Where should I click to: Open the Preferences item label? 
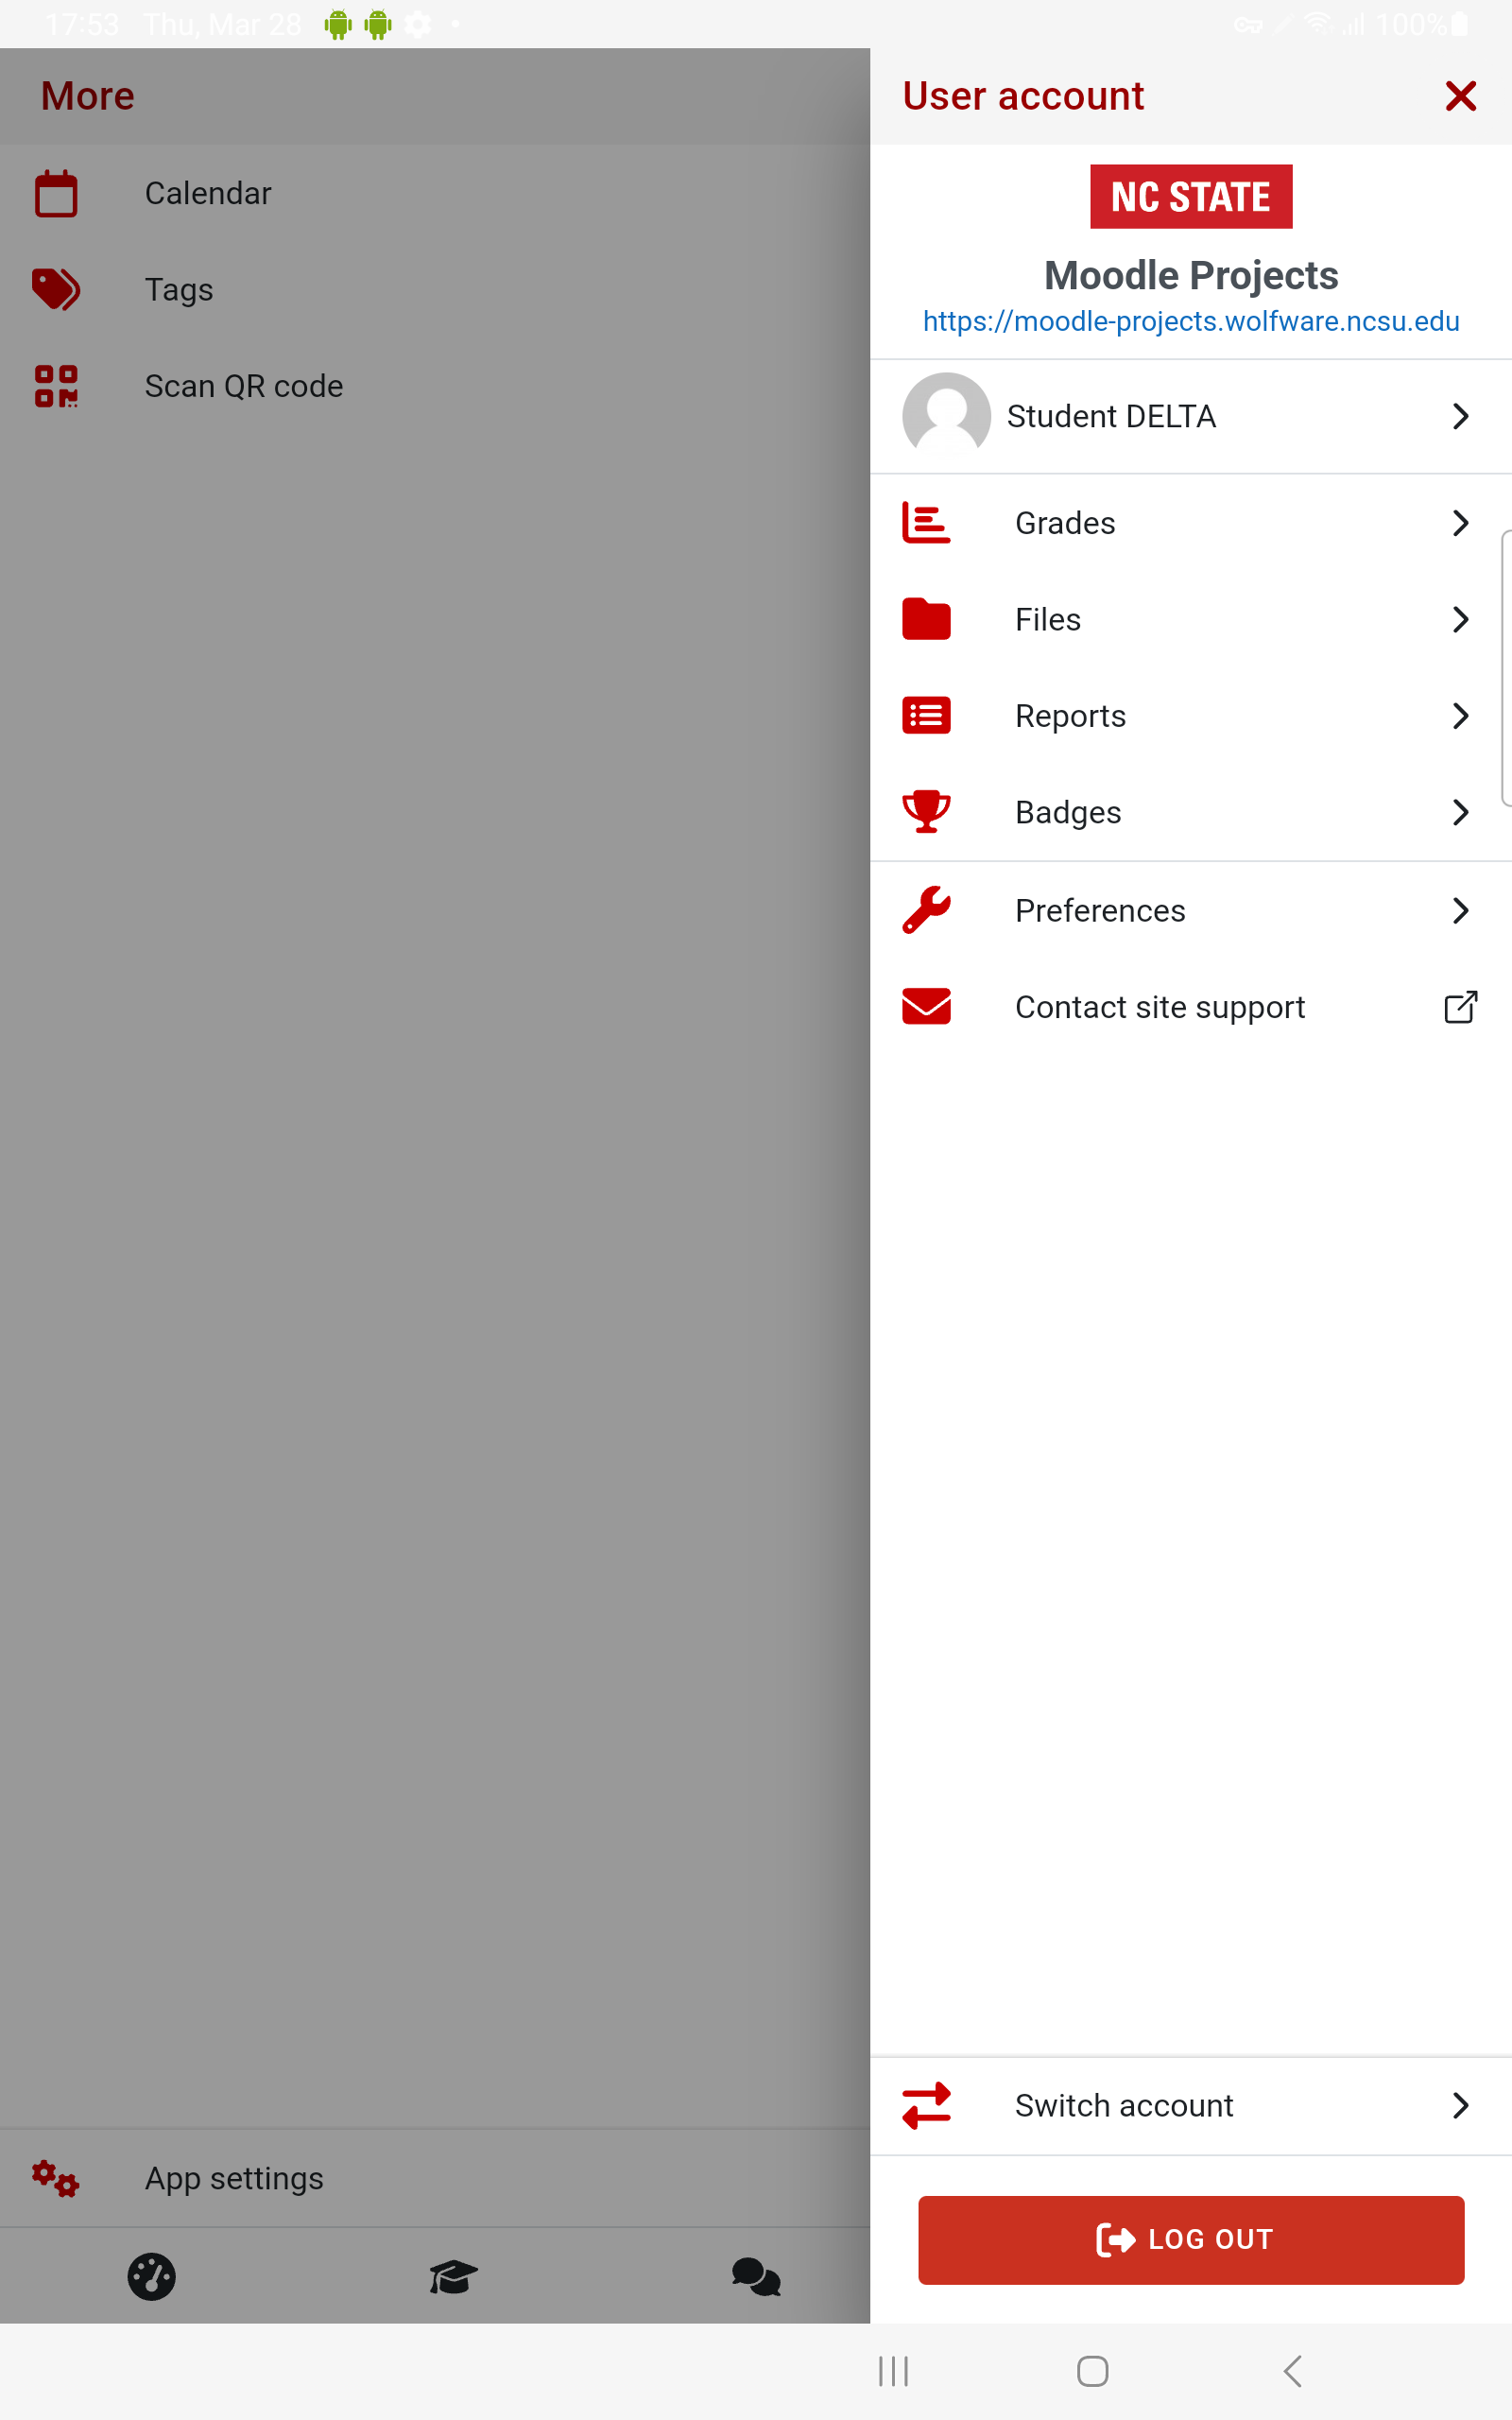[x=1100, y=911]
